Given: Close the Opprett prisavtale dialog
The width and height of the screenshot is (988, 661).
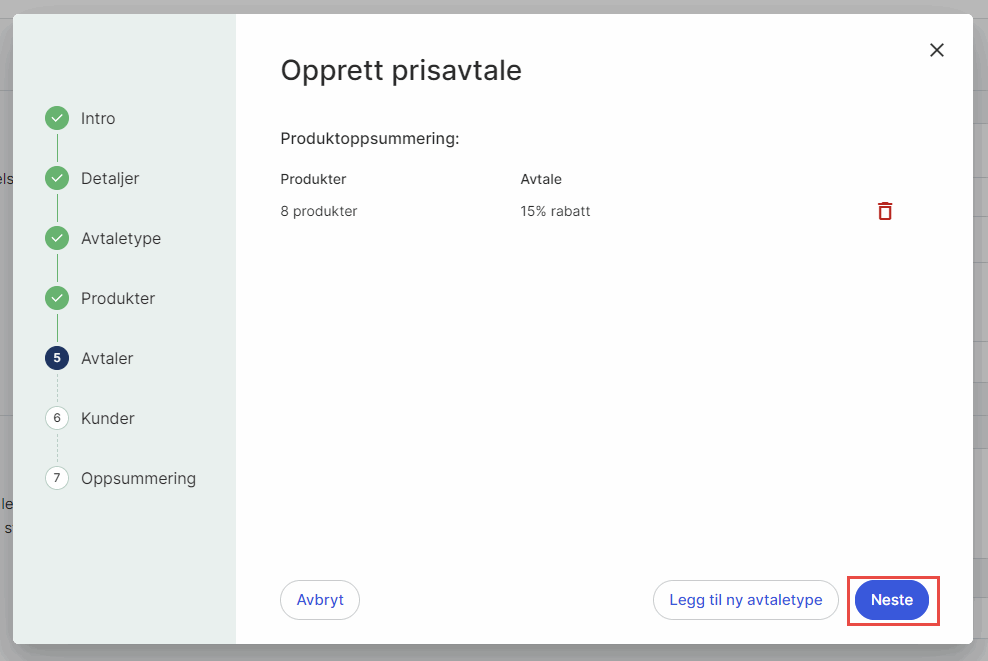Looking at the screenshot, I should (937, 50).
